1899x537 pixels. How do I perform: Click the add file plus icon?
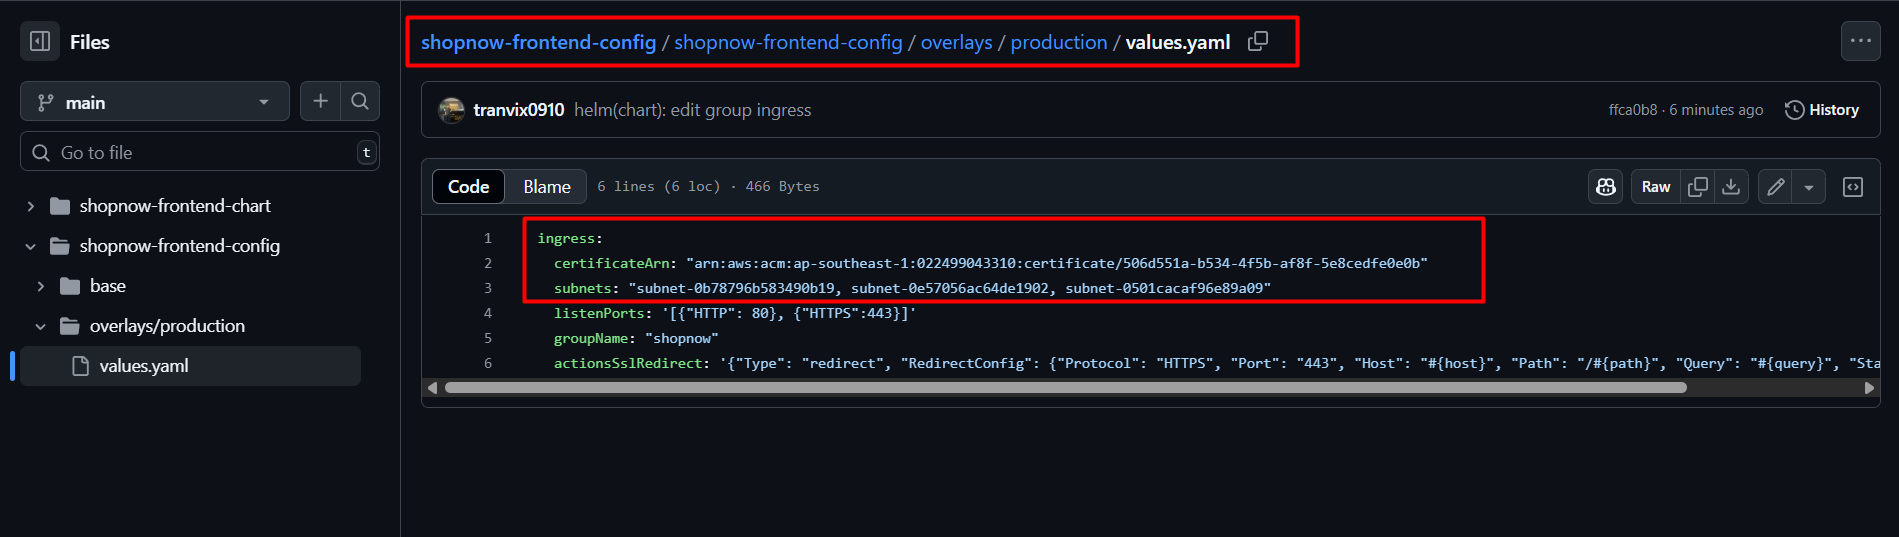[320, 101]
